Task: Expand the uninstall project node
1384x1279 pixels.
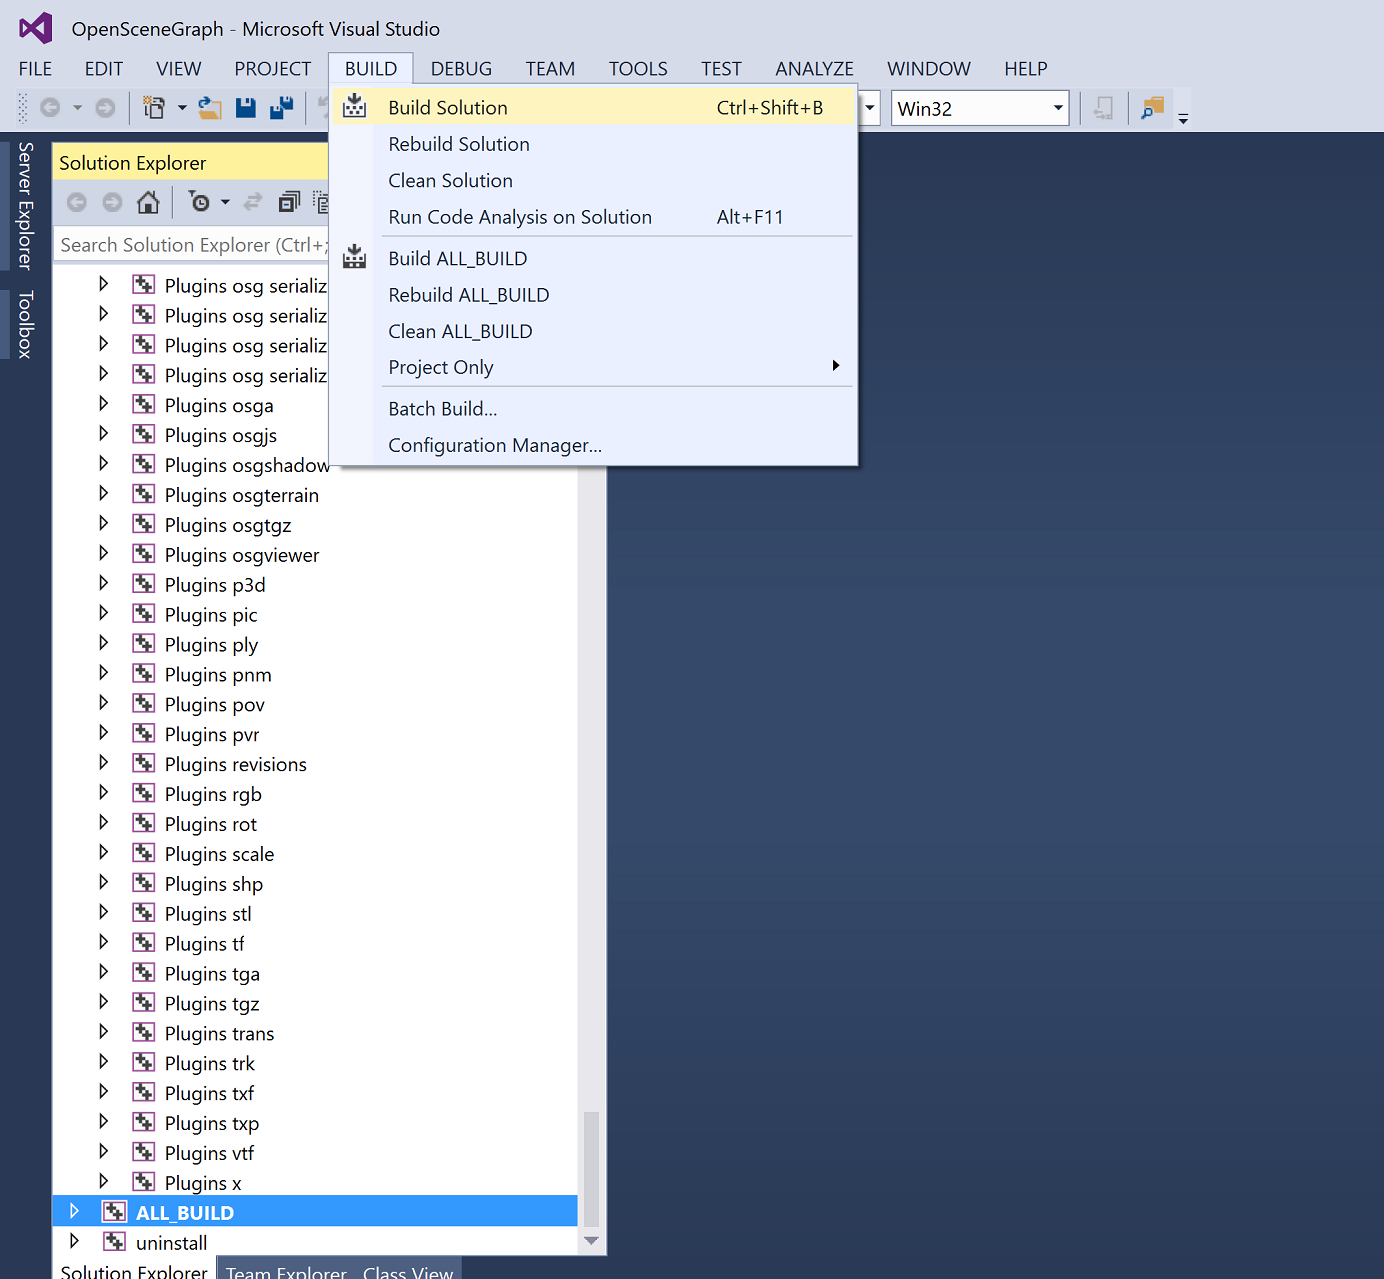Action: [74, 1241]
